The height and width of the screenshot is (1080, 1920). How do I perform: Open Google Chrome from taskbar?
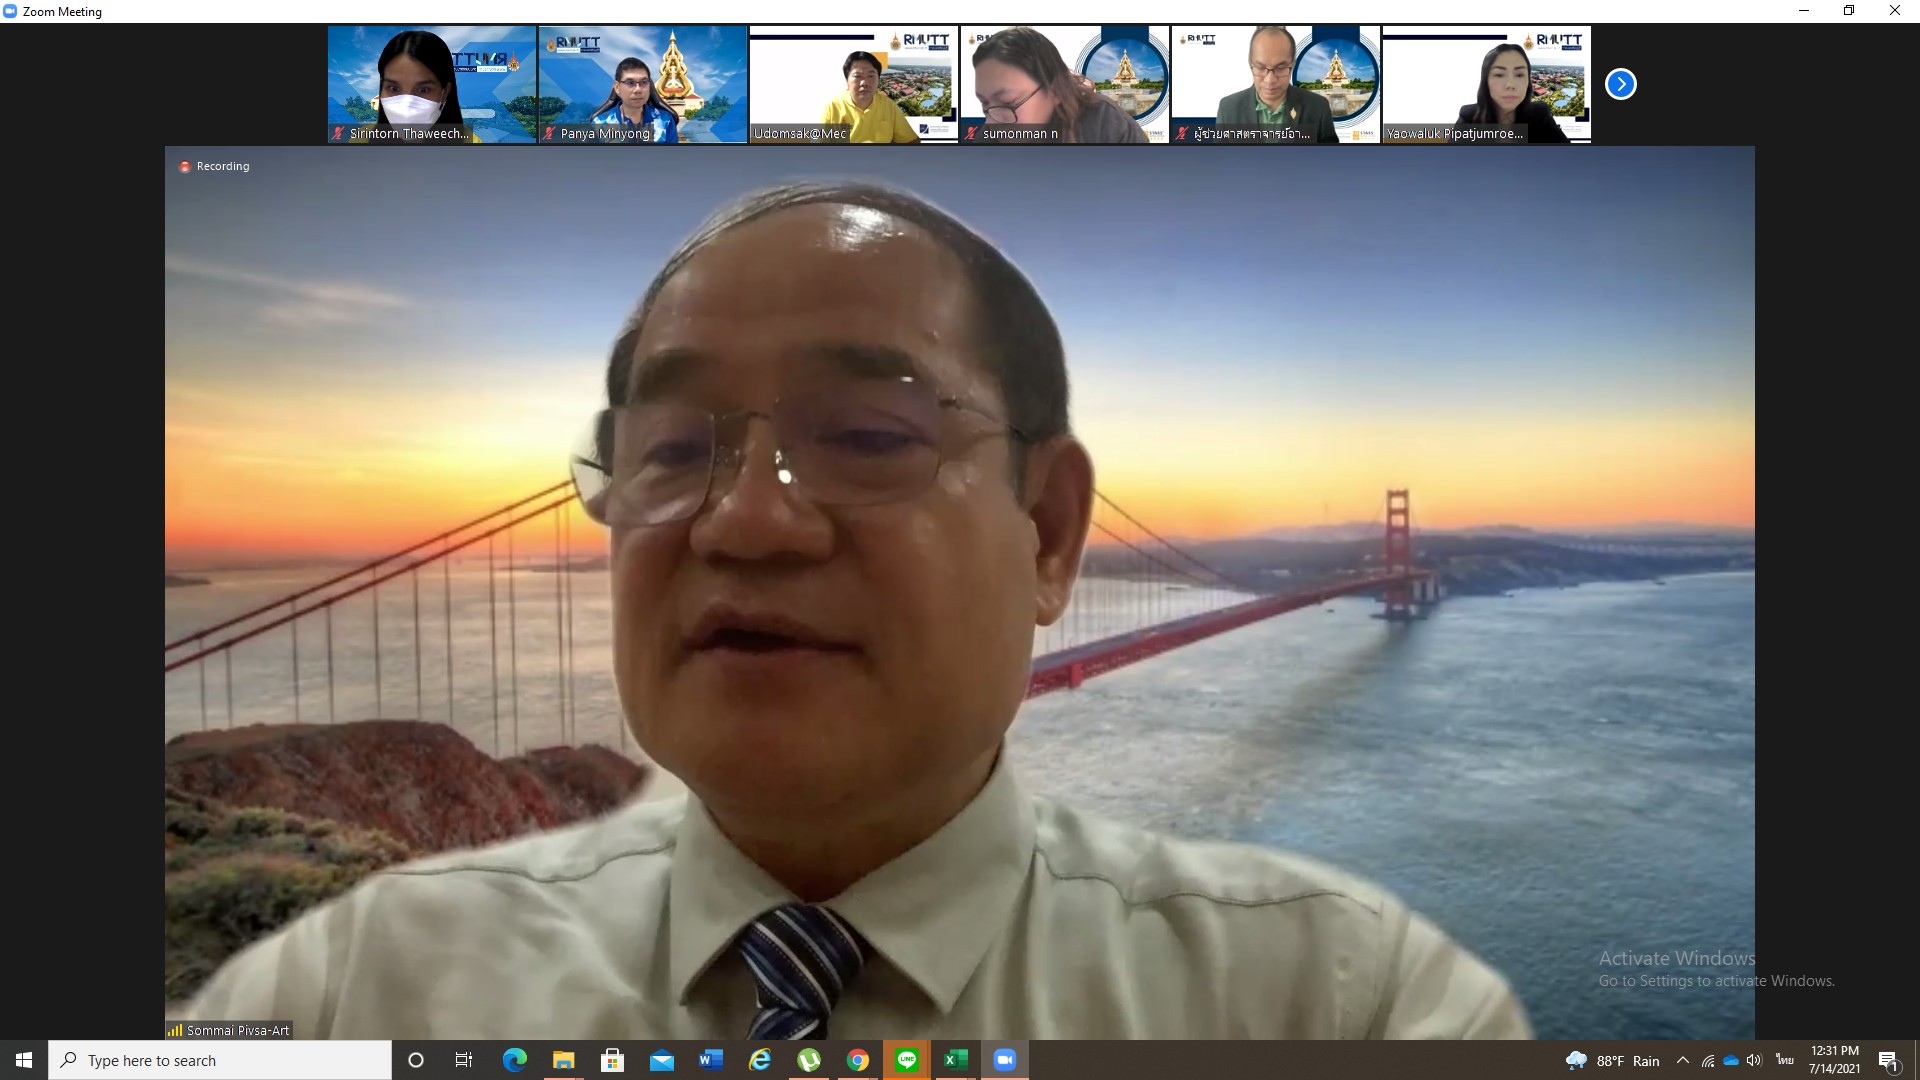point(858,1060)
